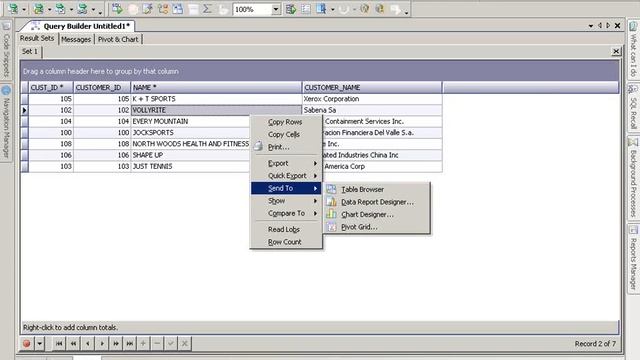Click the checkmark post-edit navigator button

point(171,344)
